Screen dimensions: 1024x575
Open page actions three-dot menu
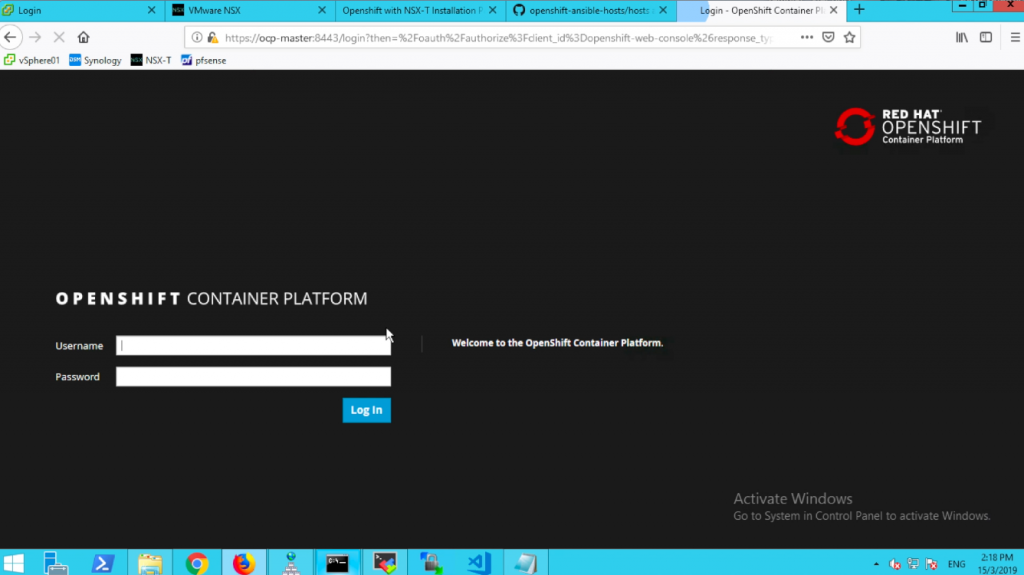click(807, 37)
